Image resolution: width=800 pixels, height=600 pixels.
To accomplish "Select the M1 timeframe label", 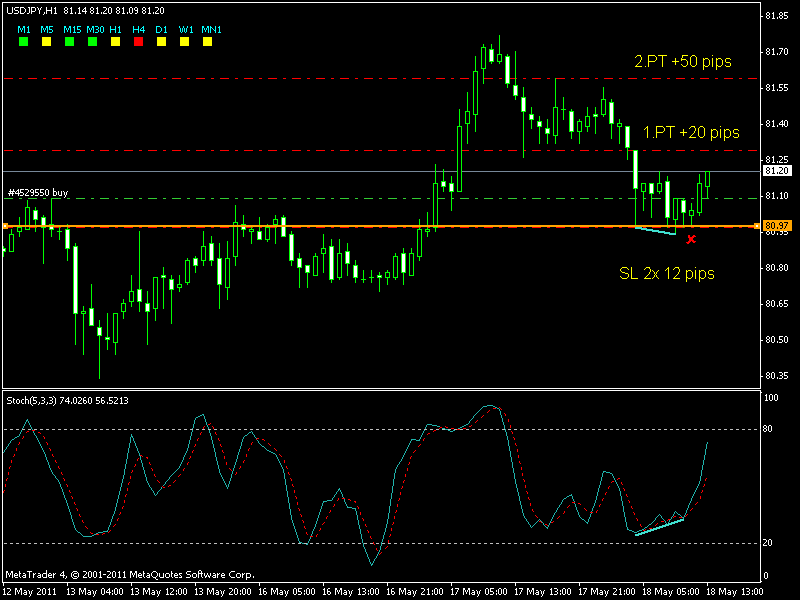I will coord(24,30).
